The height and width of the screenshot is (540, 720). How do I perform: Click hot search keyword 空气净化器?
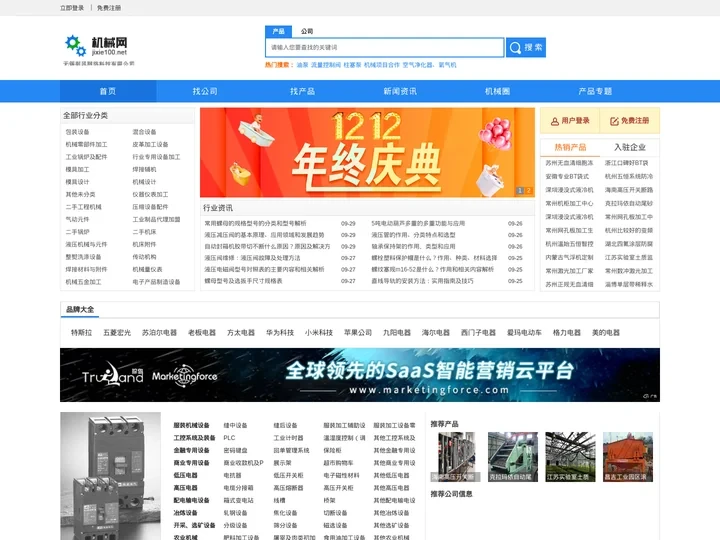pos(417,65)
